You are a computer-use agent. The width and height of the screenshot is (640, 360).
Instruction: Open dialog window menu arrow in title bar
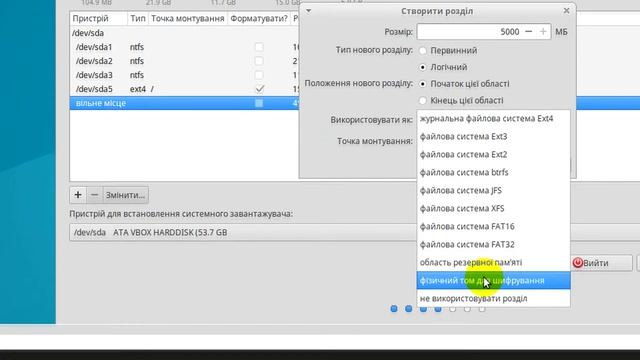click(309, 11)
